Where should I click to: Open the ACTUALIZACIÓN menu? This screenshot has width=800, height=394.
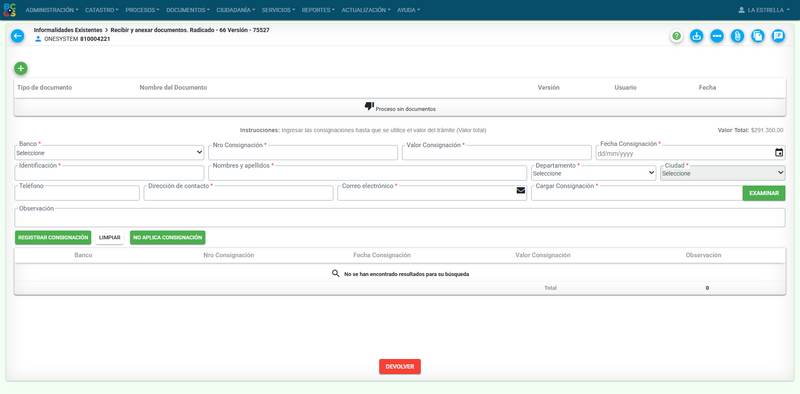tap(366, 10)
